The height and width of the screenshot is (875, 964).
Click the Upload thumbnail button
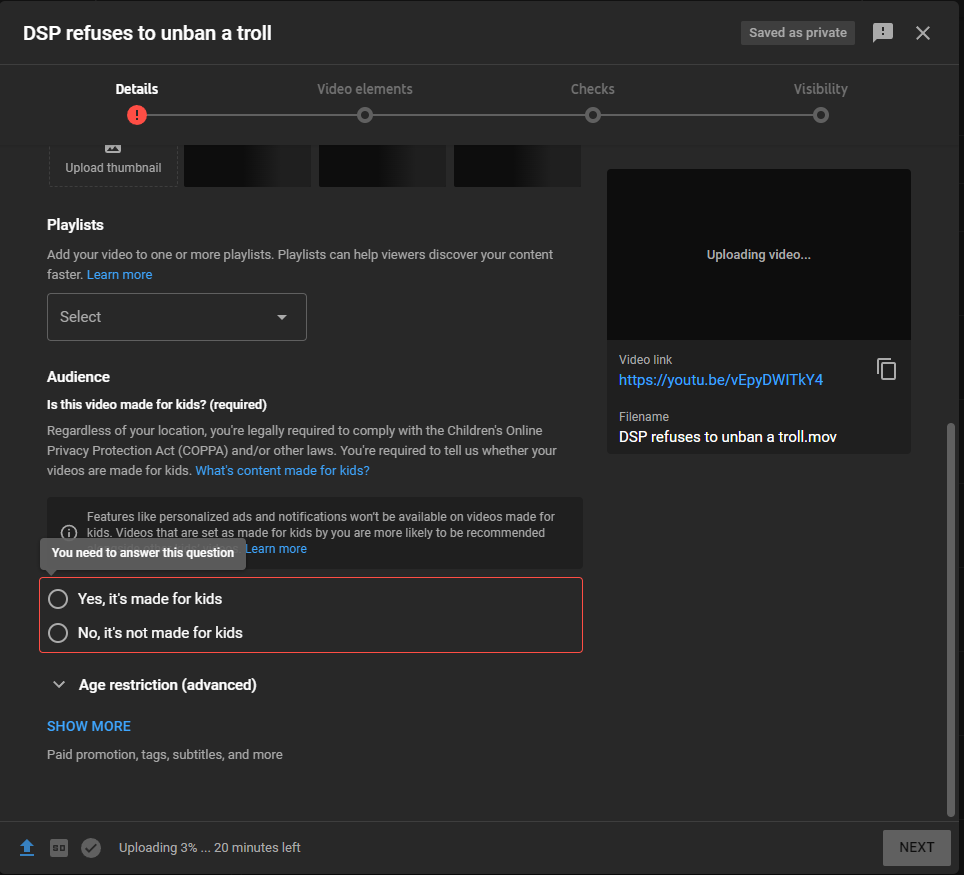pyautogui.click(x=113, y=165)
